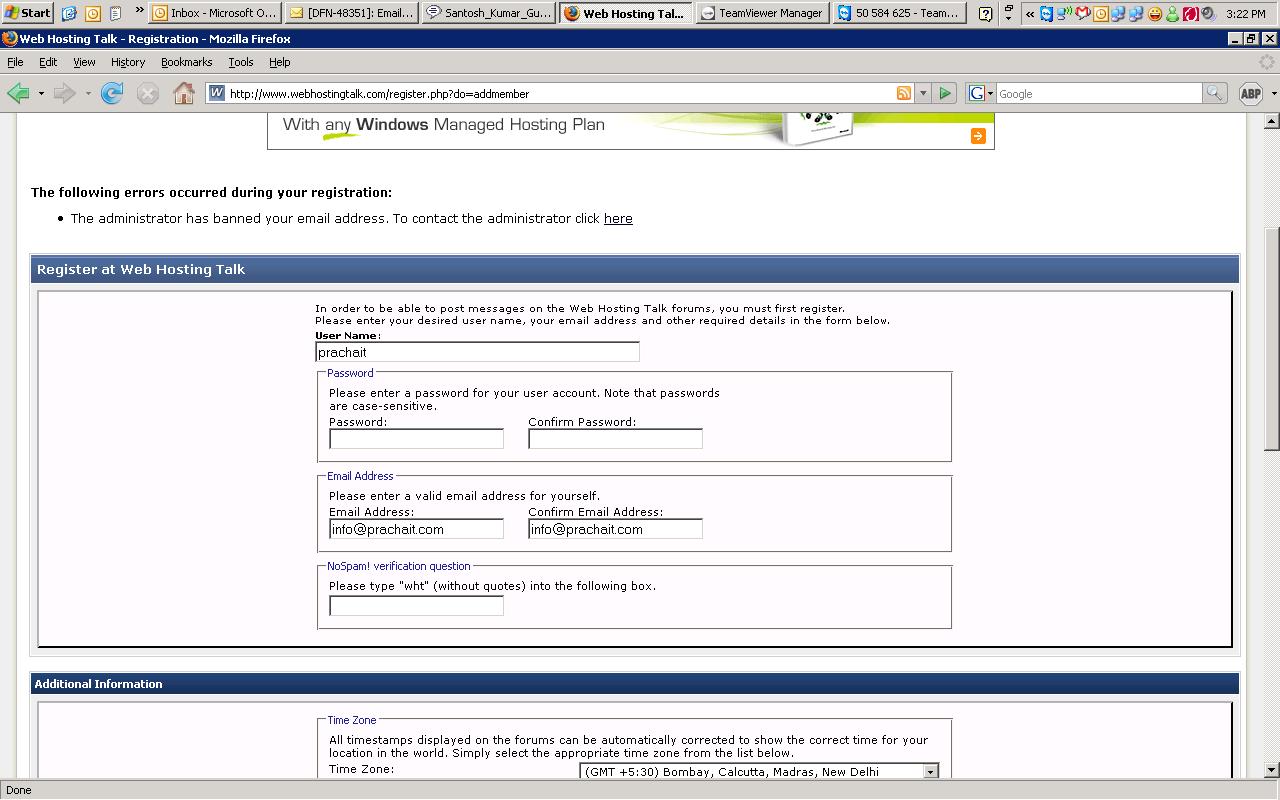Open the Tools menu
The height and width of the screenshot is (800, 1280).
(x=240, y=62)
